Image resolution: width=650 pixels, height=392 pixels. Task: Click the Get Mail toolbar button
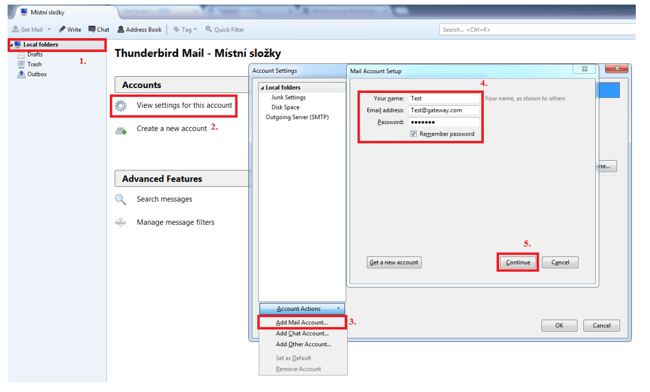click(27, 29)
